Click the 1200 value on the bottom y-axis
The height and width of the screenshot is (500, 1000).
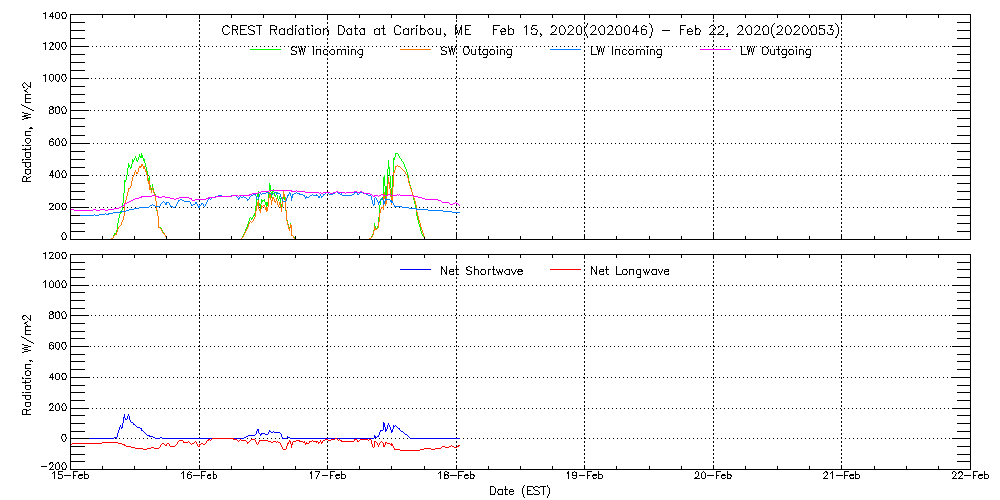tap(55, 256)
